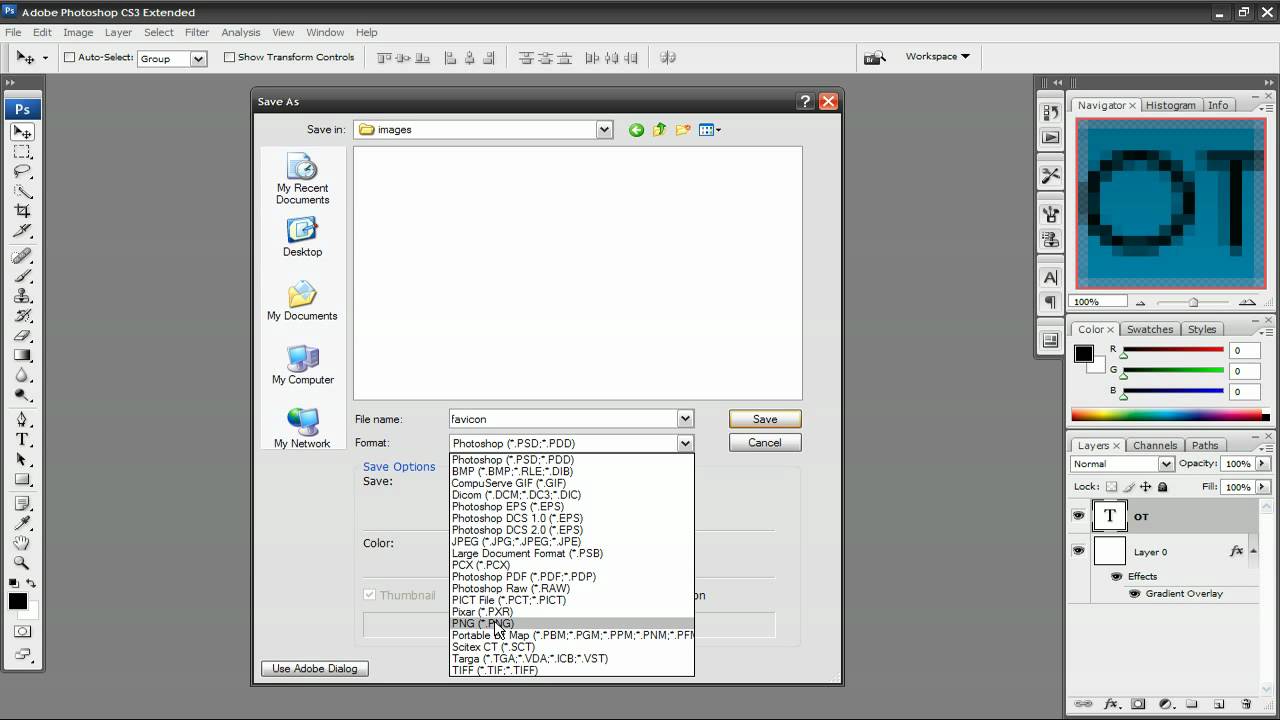This screenshot has width=1280, height=720.
Task: Open Character panel from dock
Action: [1050, 277]
